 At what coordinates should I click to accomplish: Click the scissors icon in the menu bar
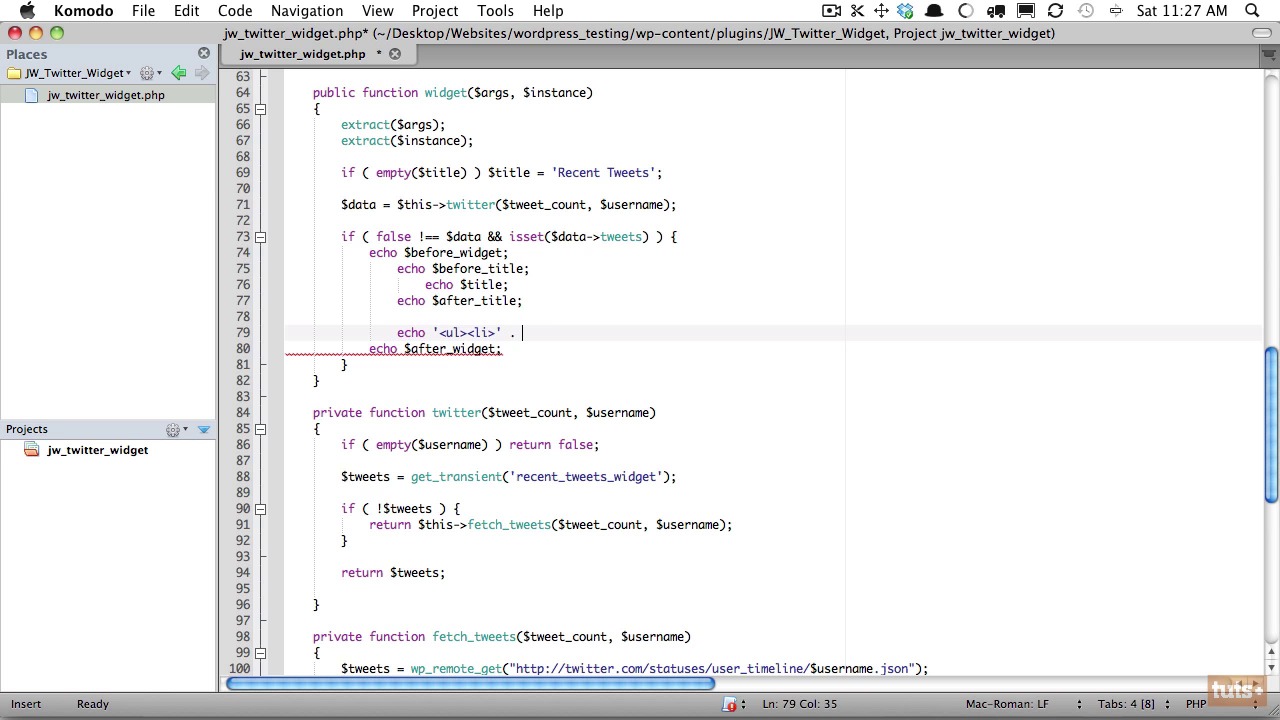858,11
